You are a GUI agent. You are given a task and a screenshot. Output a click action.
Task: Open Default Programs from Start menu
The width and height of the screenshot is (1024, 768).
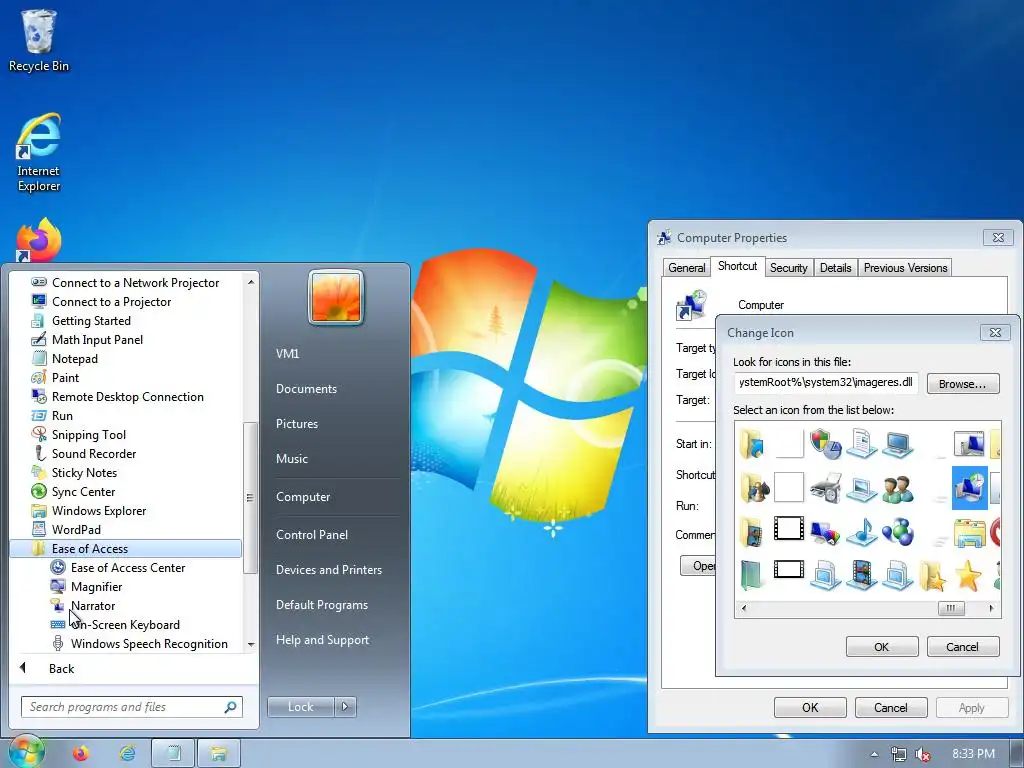point(321,605)
